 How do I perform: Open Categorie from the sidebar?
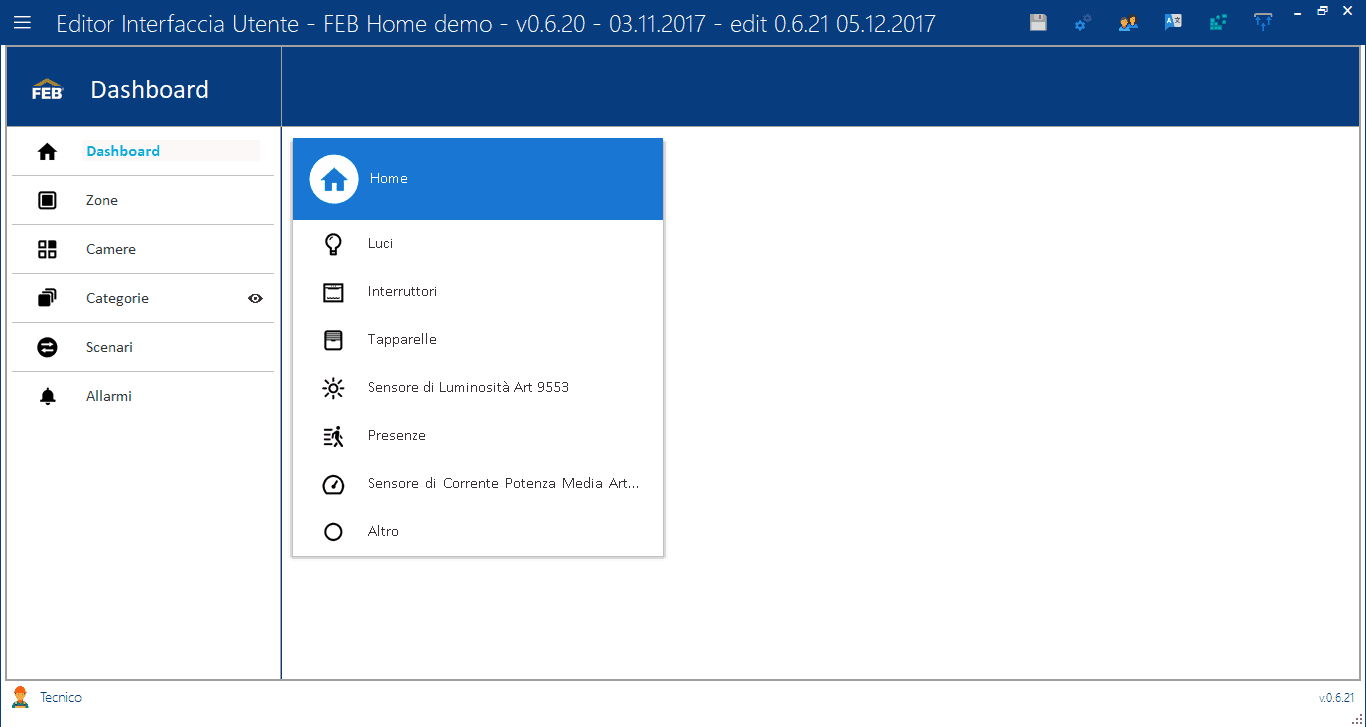(143, 298)
